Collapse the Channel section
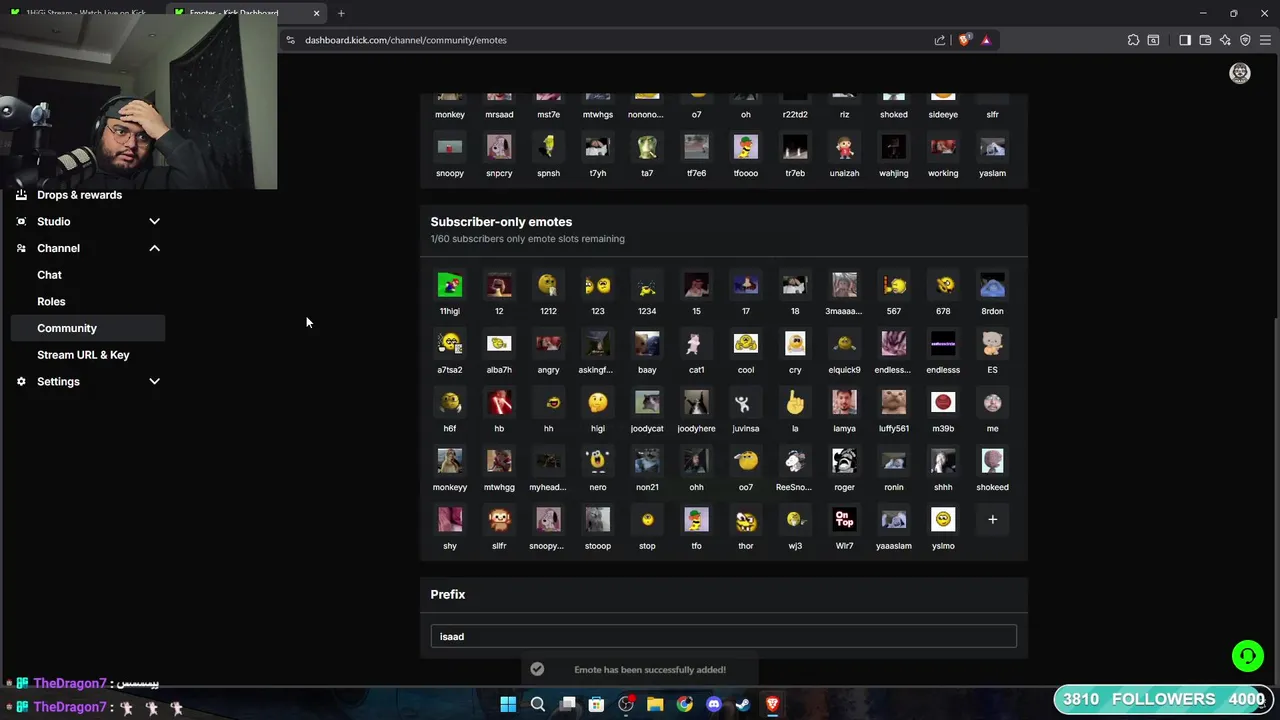The width and height of the screenshot is (1280, 720). tap(88, 248)
